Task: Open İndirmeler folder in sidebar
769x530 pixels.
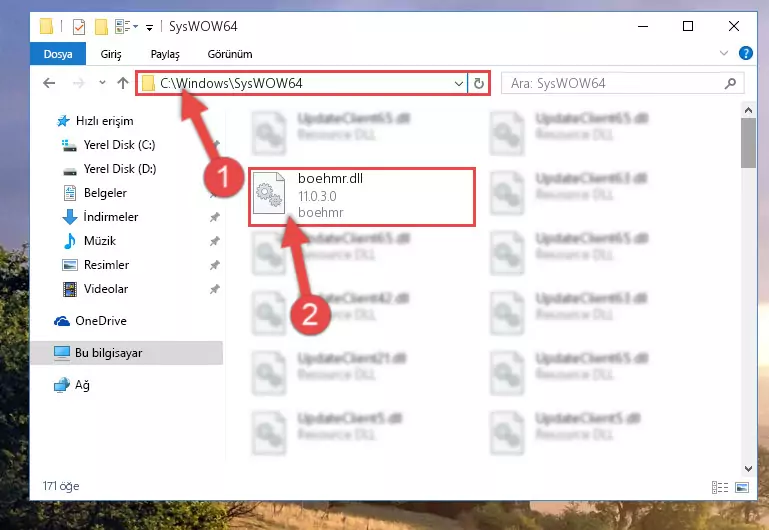Action: pos(110,217)
